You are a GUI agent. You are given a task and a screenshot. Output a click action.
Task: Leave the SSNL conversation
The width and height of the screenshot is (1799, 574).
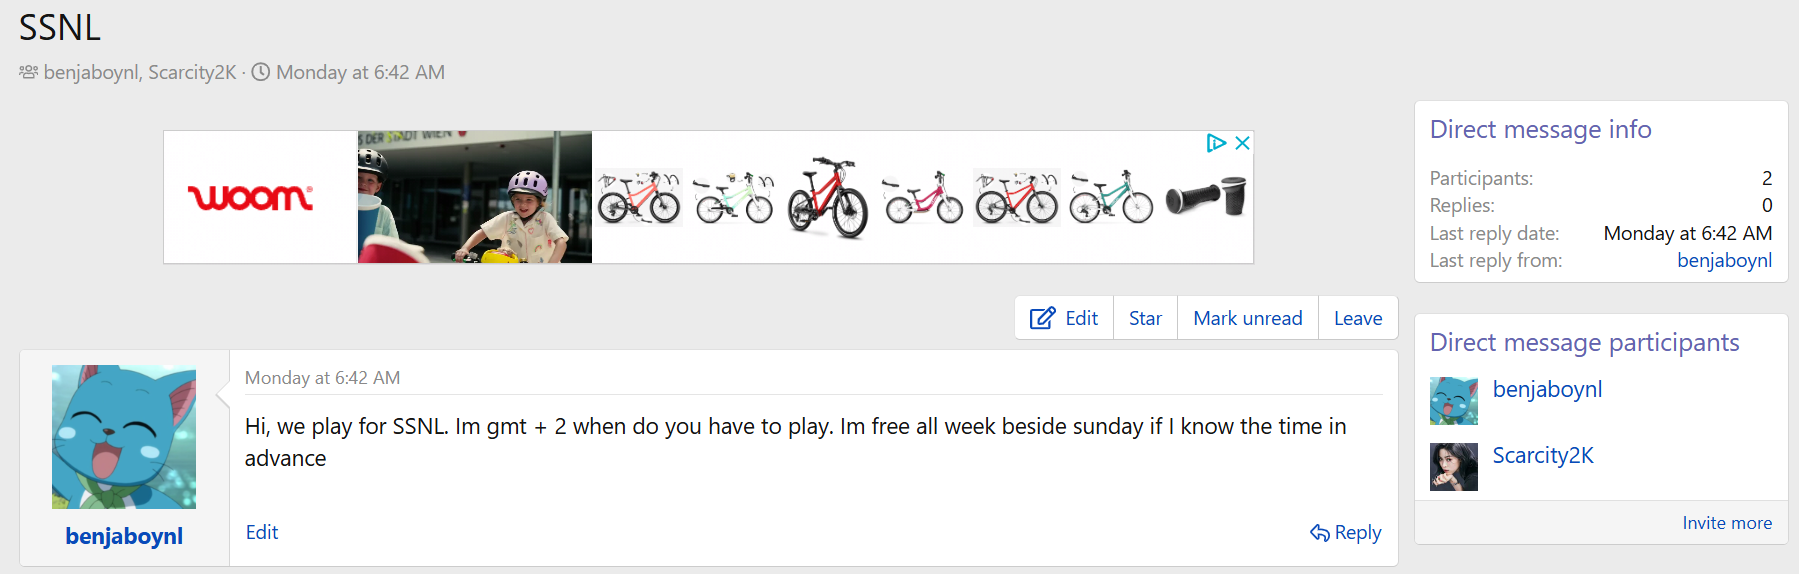1357,318
